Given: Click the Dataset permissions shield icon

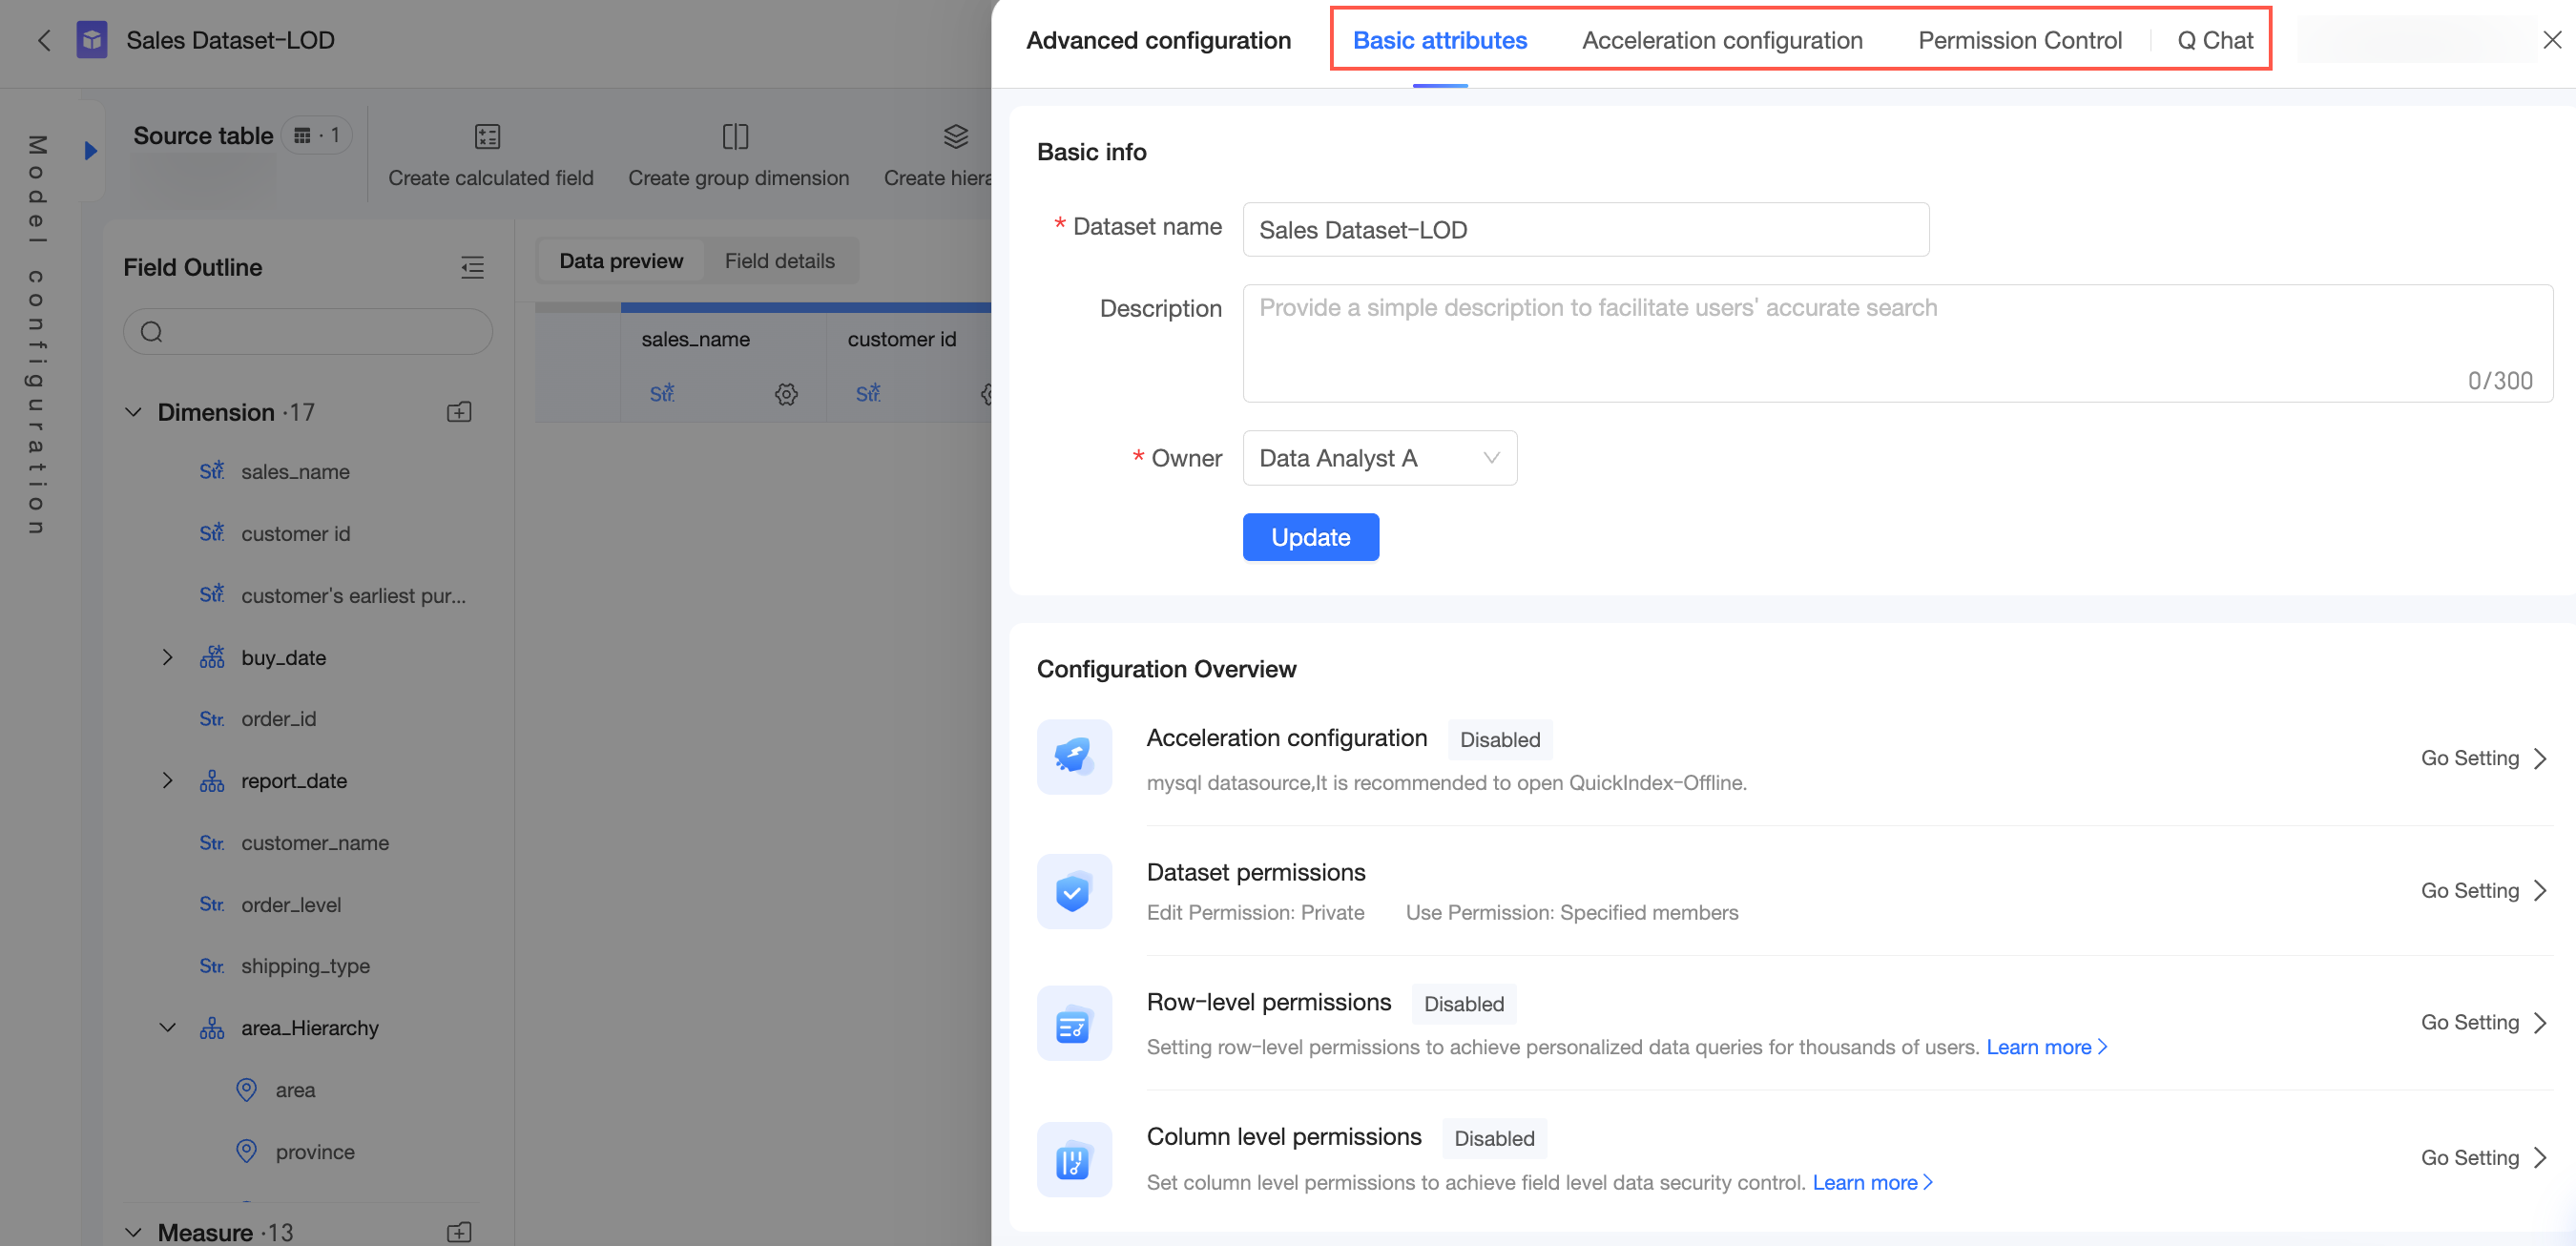Looking at the screenshot, I should pyautogui.click(x=1074, y=891).
